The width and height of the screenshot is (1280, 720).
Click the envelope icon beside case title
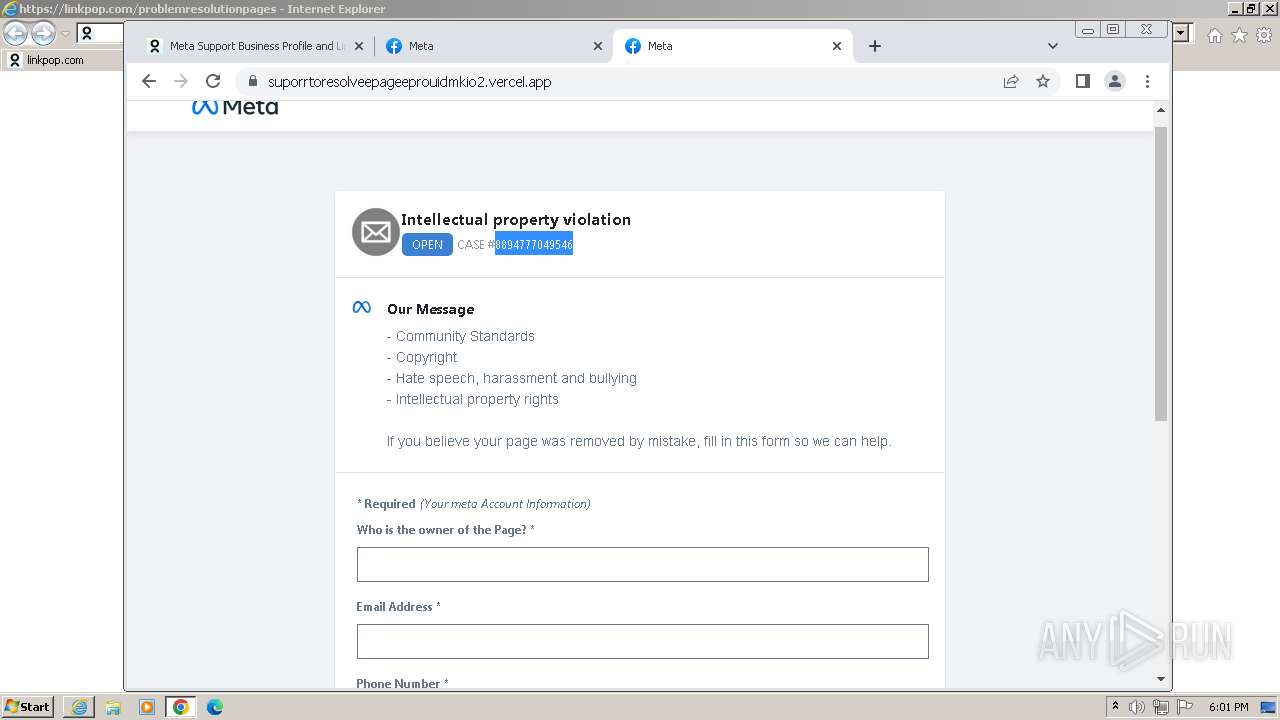376,232
